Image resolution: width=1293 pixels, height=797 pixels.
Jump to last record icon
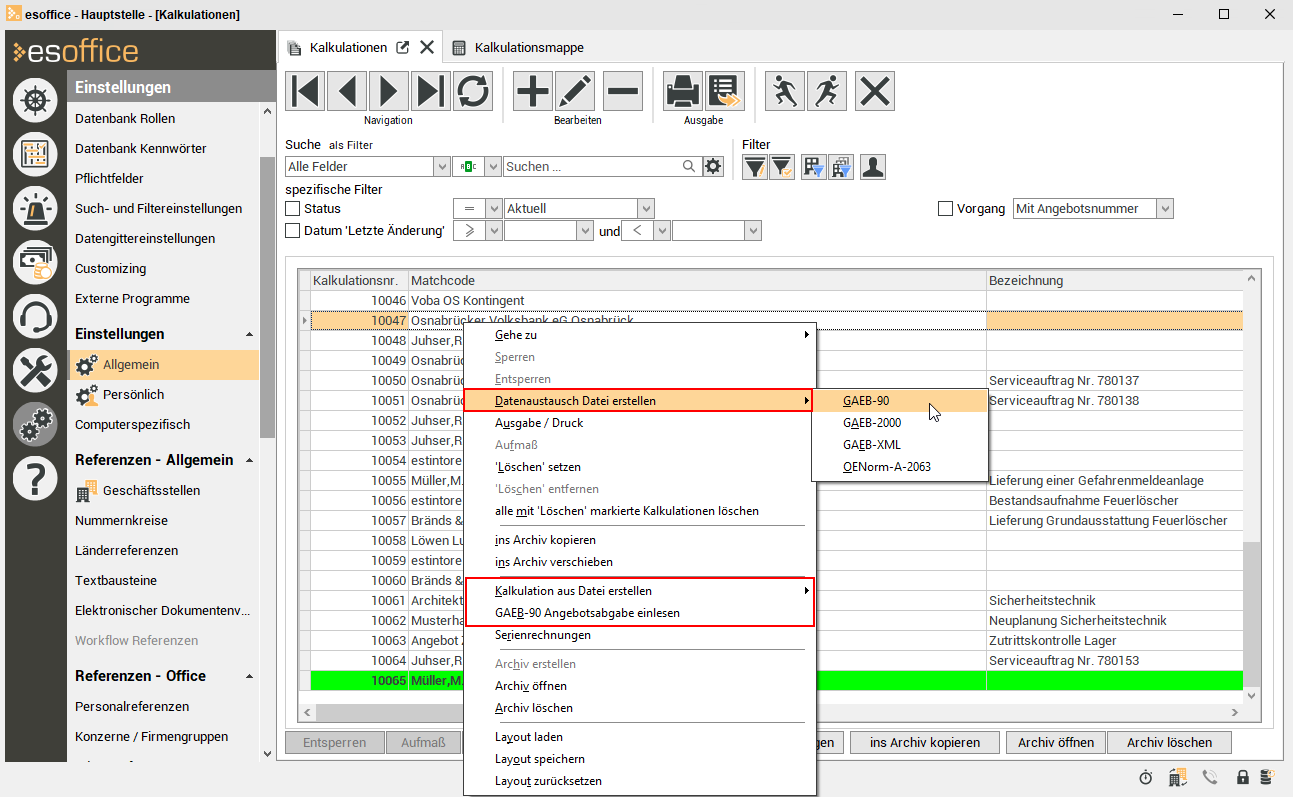click(x=431, y=91)
